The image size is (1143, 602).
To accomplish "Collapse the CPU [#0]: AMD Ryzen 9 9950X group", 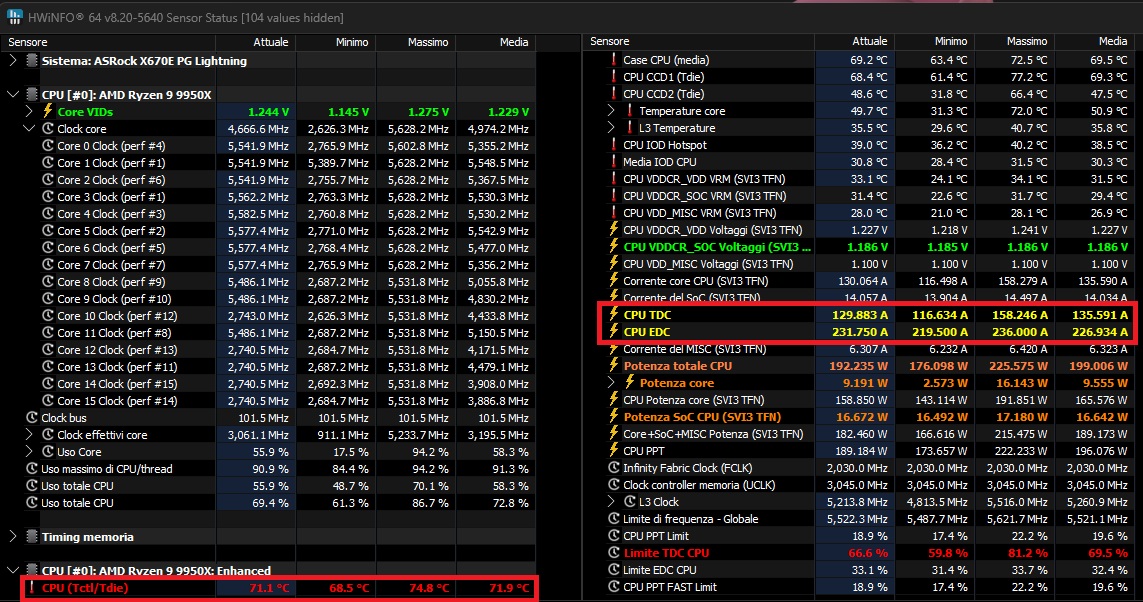I will pos(12,95).
